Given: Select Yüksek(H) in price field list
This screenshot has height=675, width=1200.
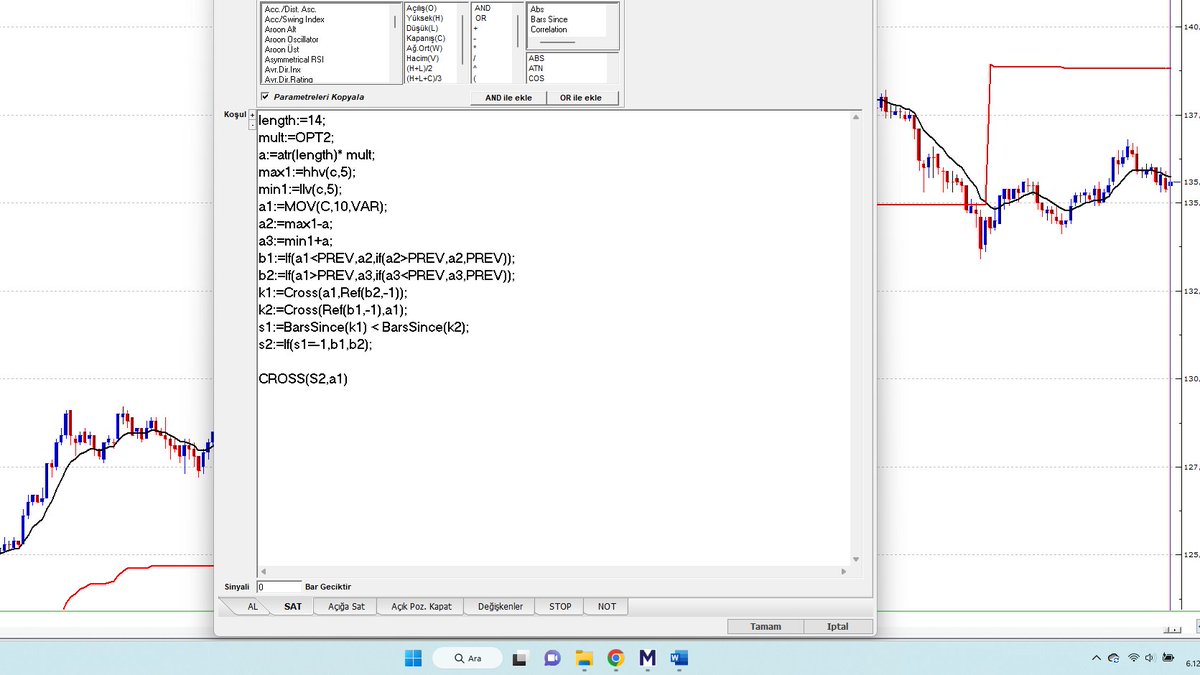Looking at the screenshot, I should point(424,18).
